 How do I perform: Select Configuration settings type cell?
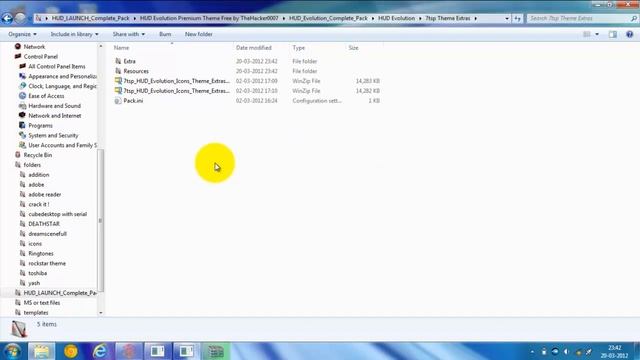click(x=317, y=100)
